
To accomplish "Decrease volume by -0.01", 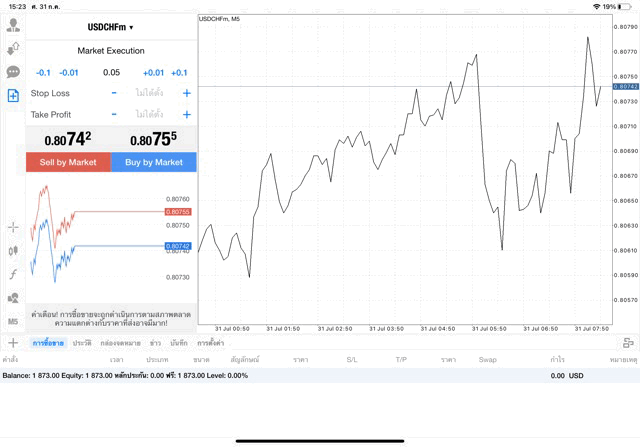I will coord(69,73).
